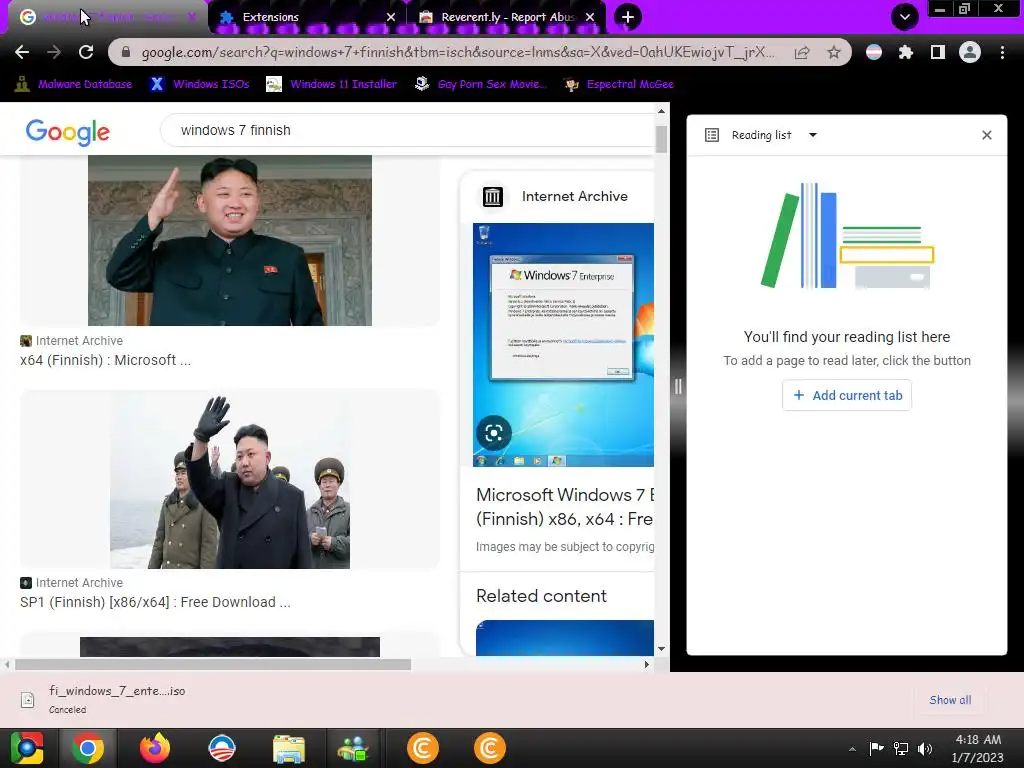Screen dimensions: 1024x768
Task: Click the Action Center flag icon
Action: click(876, 748)
